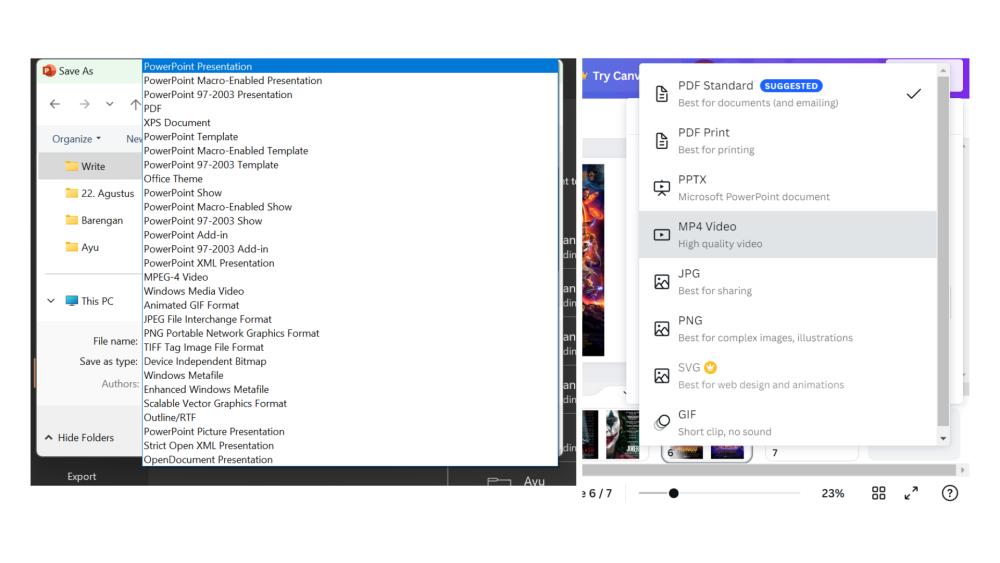
Task: Choose PowerPoint XML Presentation type
Action: coord(350,263)
